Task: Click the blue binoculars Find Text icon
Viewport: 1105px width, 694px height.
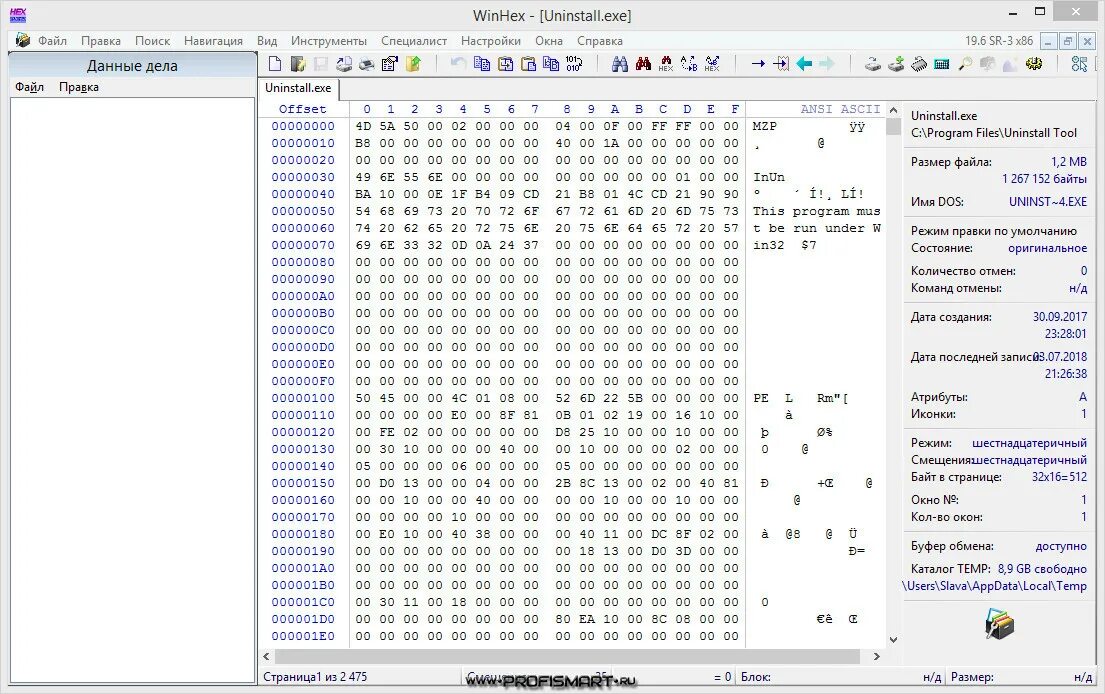Action: 620,64
